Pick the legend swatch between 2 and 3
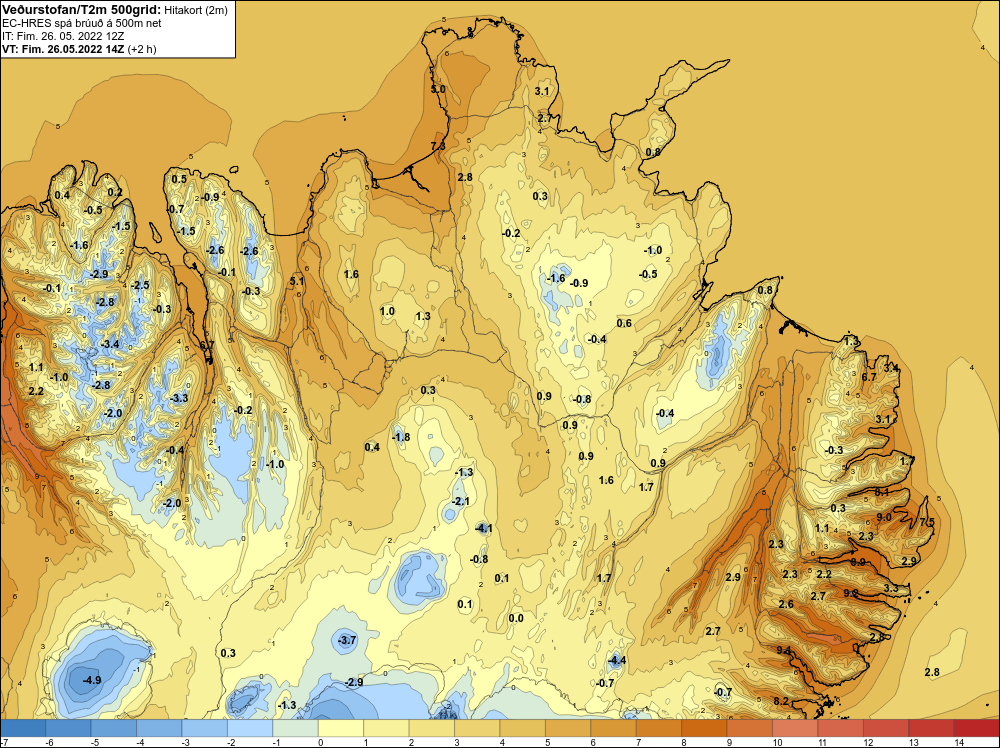This screenshot has height=748, width=1000. click(x=432, y=728)
